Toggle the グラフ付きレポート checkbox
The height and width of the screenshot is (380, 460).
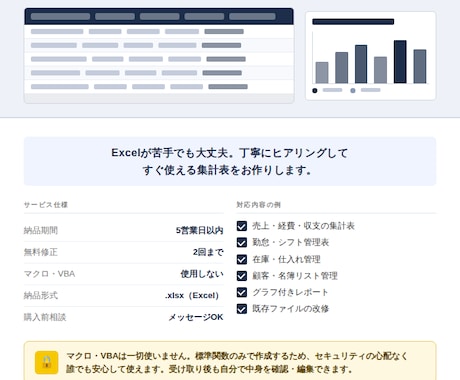click(x=242, y=292)
